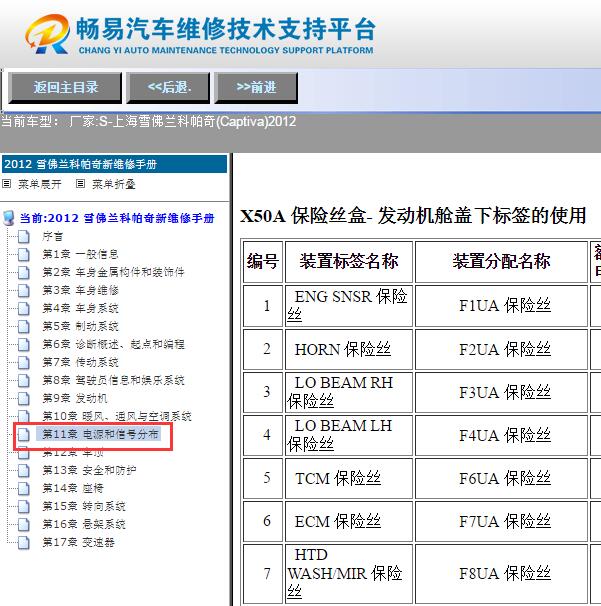Open 第6章 诊断概述、起点和编程
Image resolution: width=601 pixels, height=606 pixels.
(x=113, y=344)
